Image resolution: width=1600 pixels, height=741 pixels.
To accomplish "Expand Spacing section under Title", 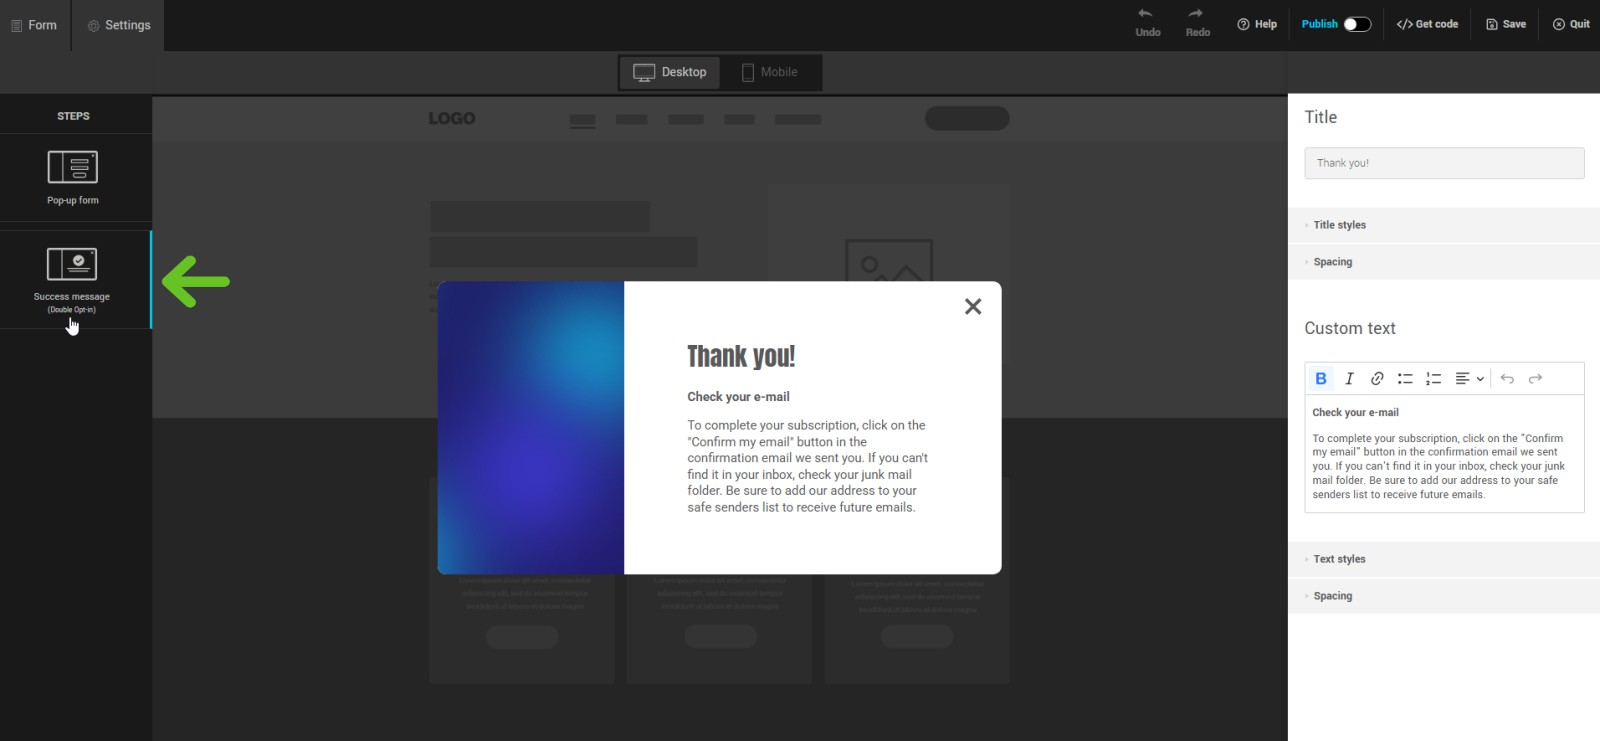I will [x=1332, y=262].
